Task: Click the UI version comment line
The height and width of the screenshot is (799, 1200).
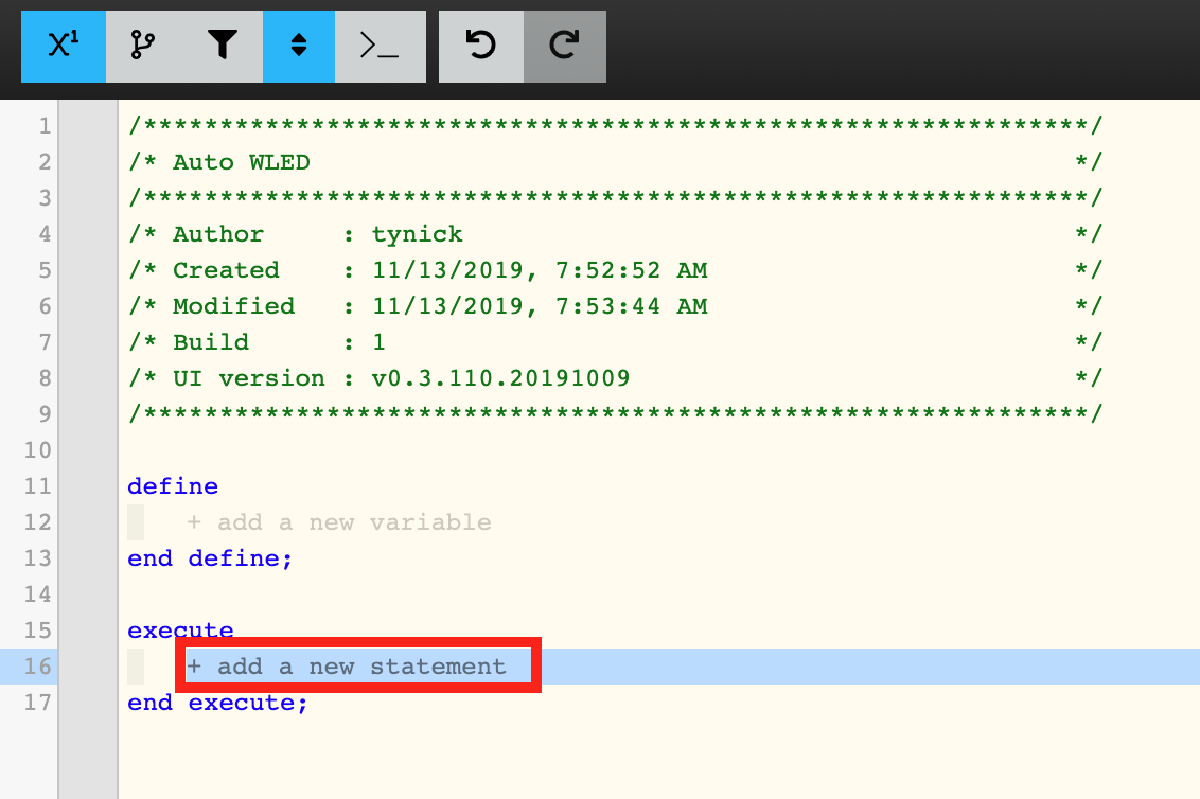Action: click(x=615, y=378)
